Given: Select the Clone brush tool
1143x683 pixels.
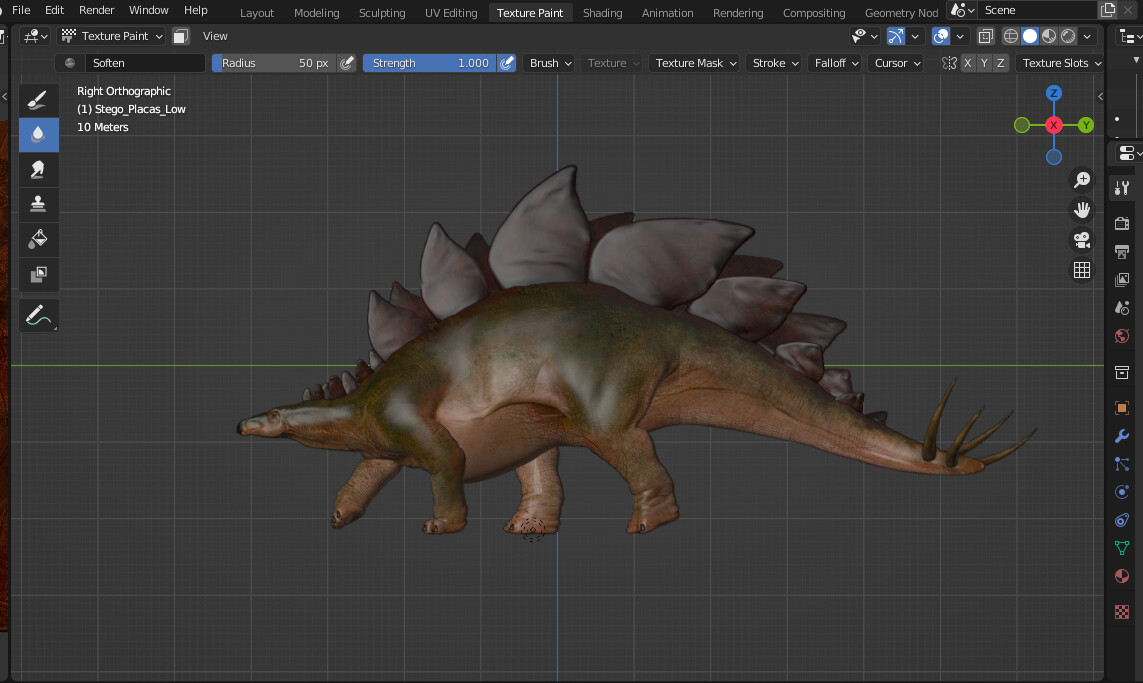Looking at the screenshot, I should point(38,203).
